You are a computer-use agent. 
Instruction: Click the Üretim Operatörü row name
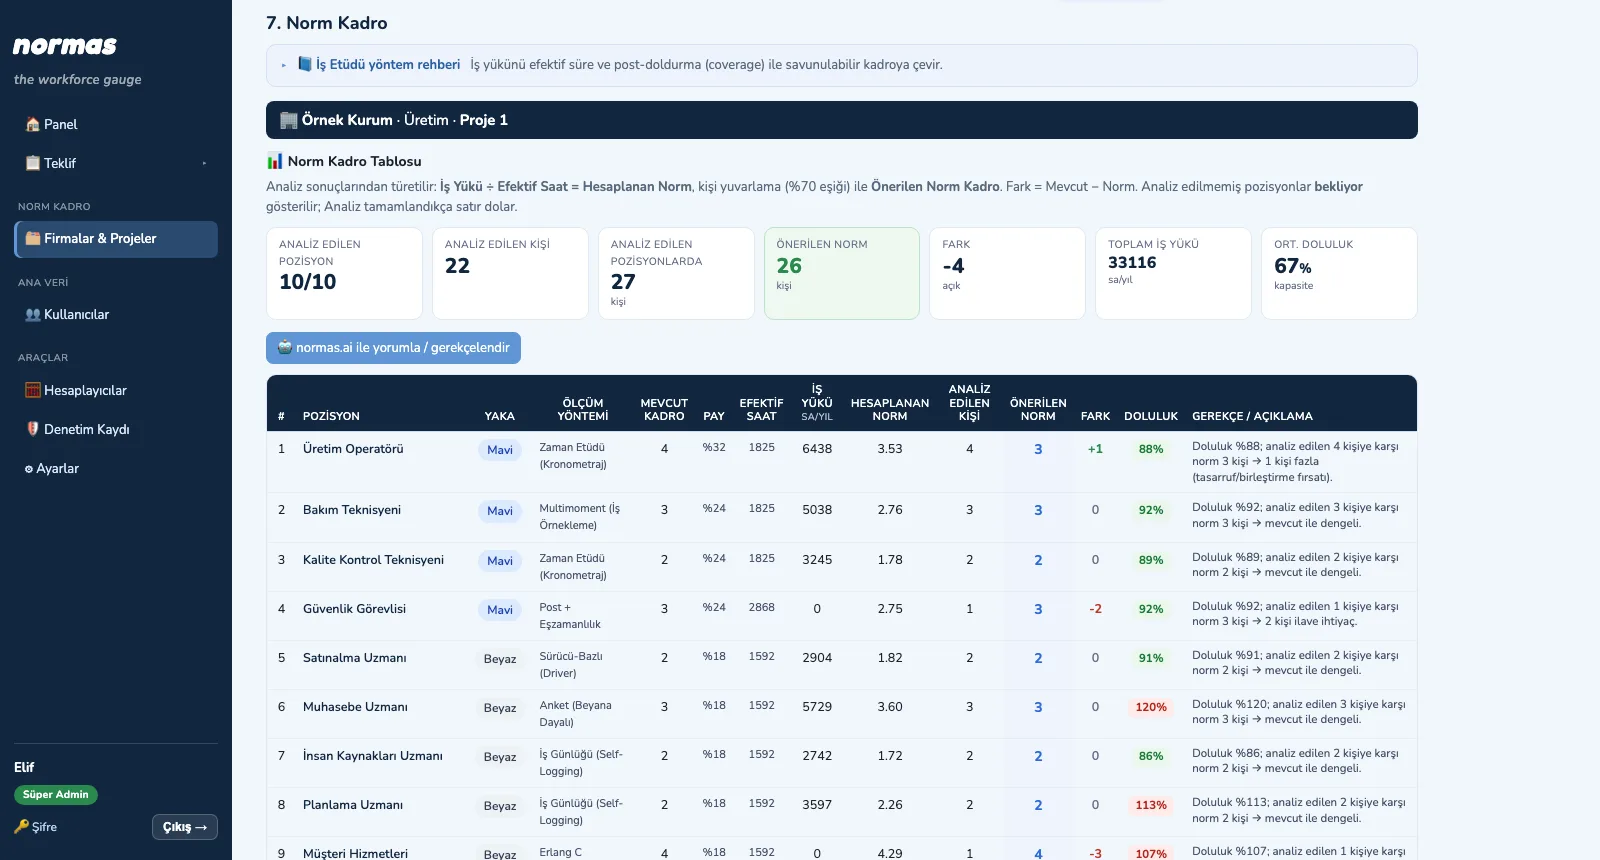pyautogui.click(x=353, y=449)
